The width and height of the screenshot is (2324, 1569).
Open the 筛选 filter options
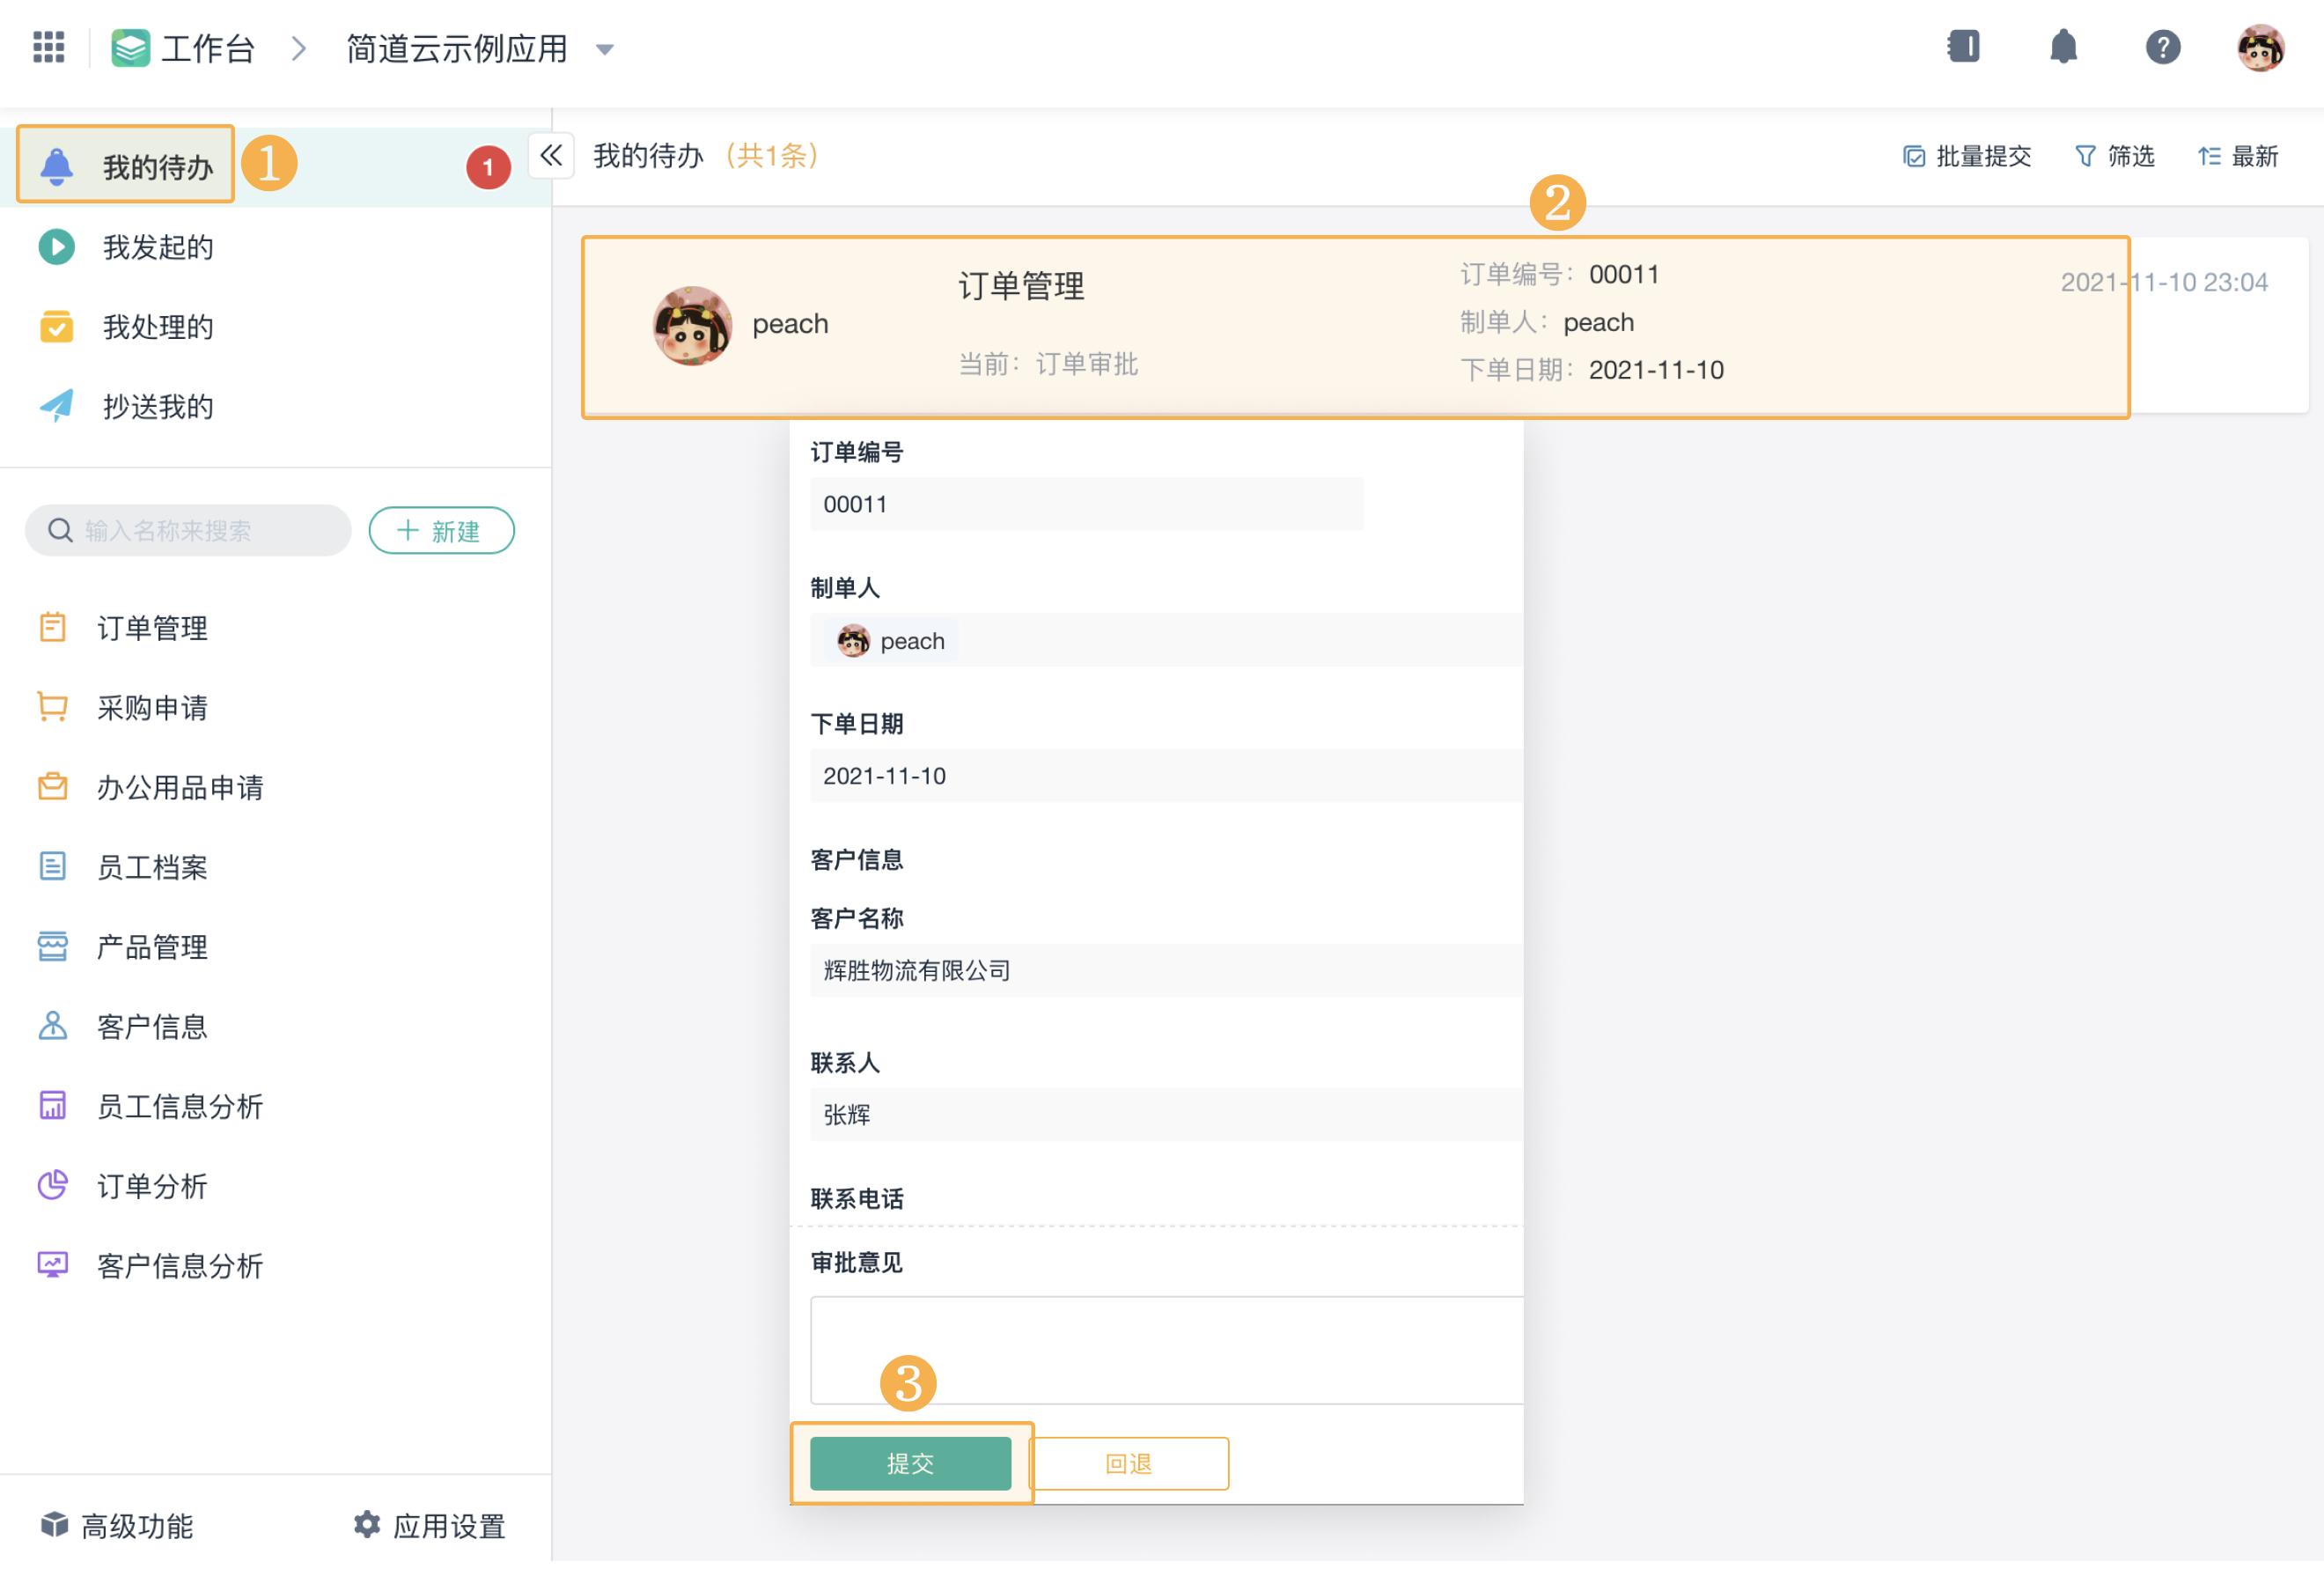point(2114,156)
